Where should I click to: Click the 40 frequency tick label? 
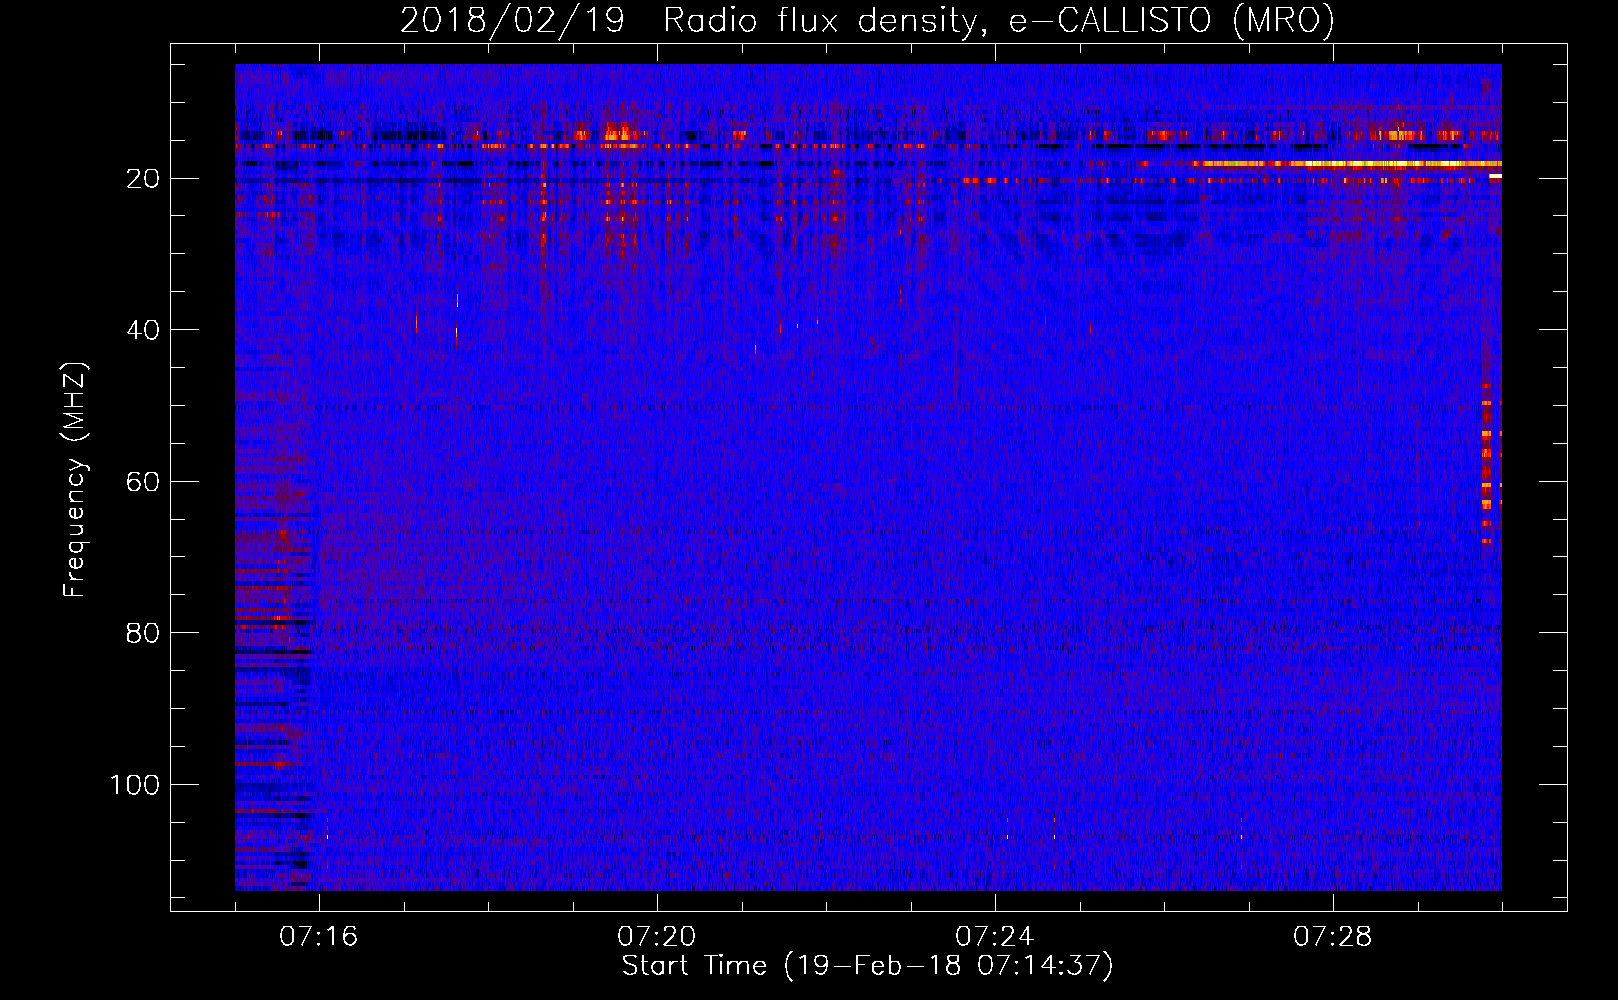tap(144, 330)
